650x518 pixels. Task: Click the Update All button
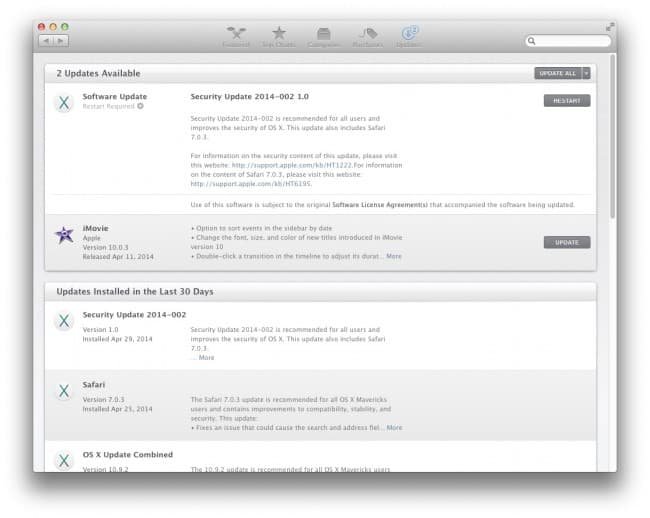(x=558, y=73)
